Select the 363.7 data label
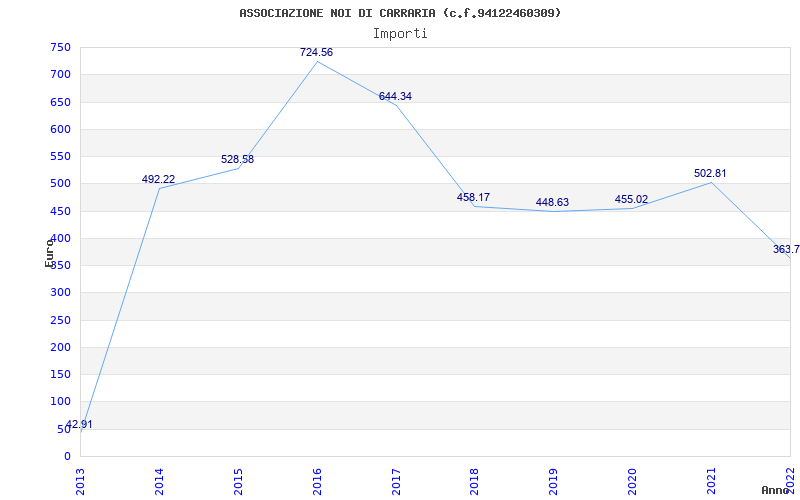 786,249
